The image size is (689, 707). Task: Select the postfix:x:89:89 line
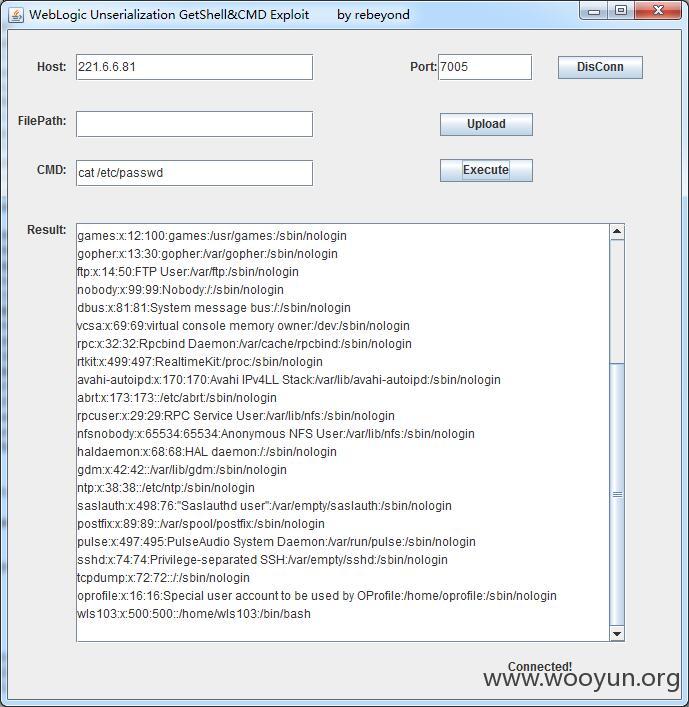[201, 524]
